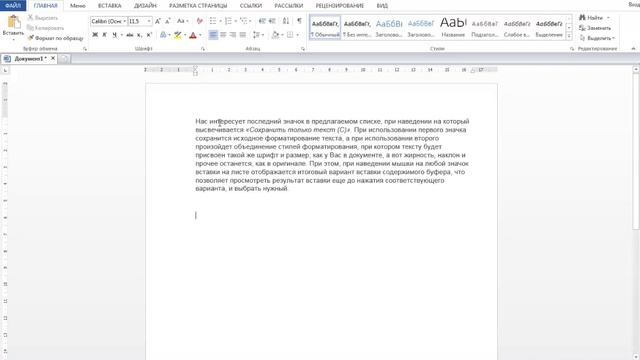The height and width of the screenshot is (360, 640).
Task: Apply the Подзаголовок style
Action: pyautogui.click(x=485, y=28)
